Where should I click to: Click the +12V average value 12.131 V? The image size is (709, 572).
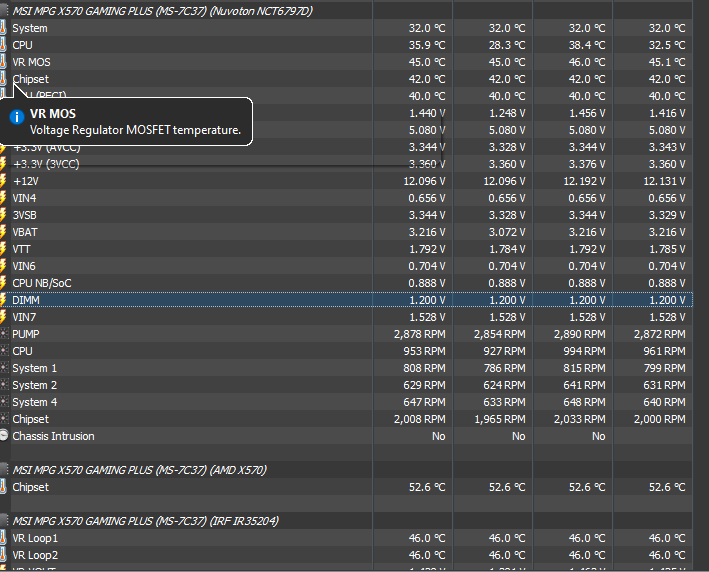[664, 181]
